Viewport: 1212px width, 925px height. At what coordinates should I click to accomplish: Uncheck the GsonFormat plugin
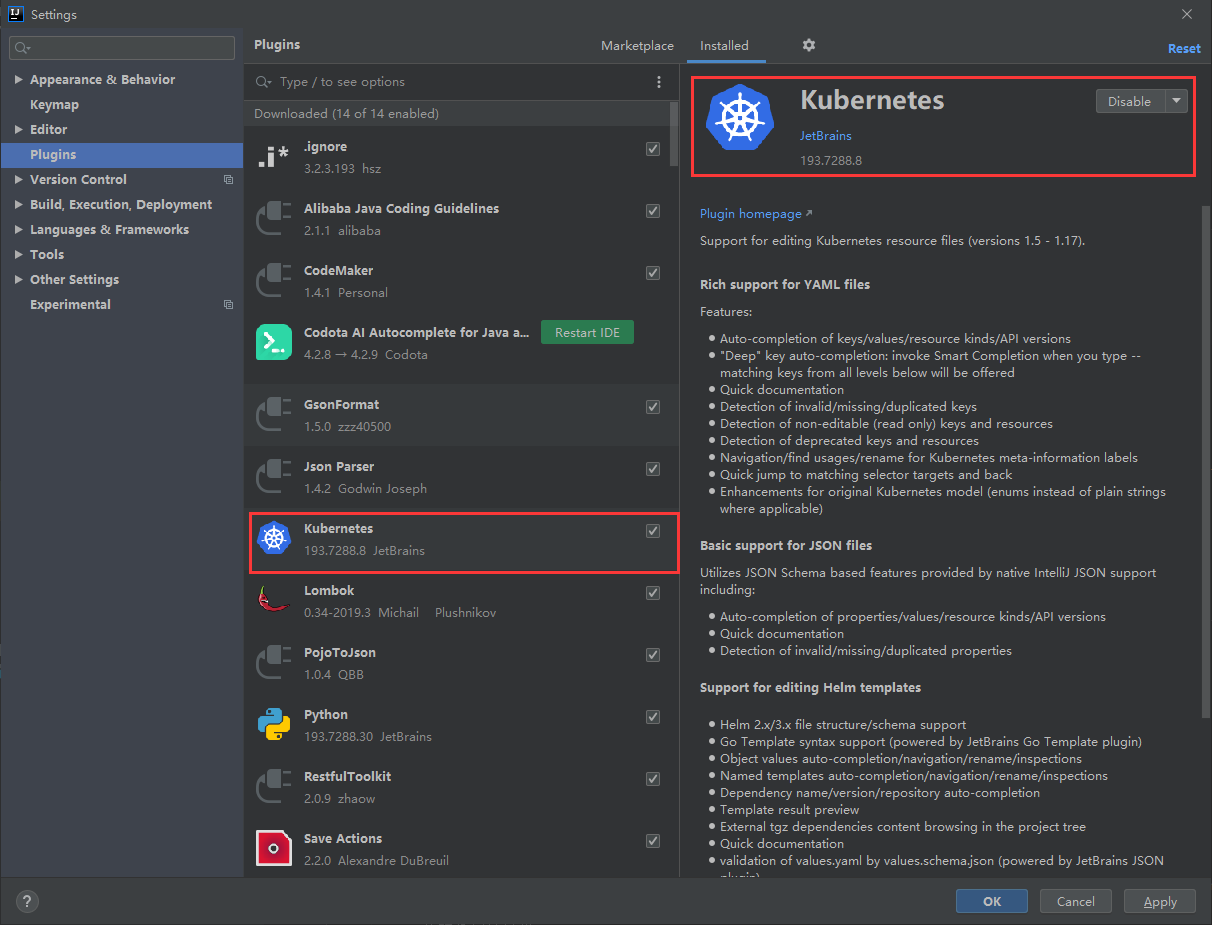point(653,407)
